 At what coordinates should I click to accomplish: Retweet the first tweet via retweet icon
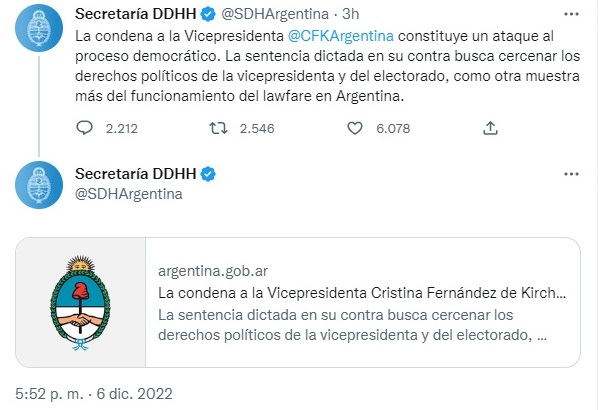tap(218, 128)
